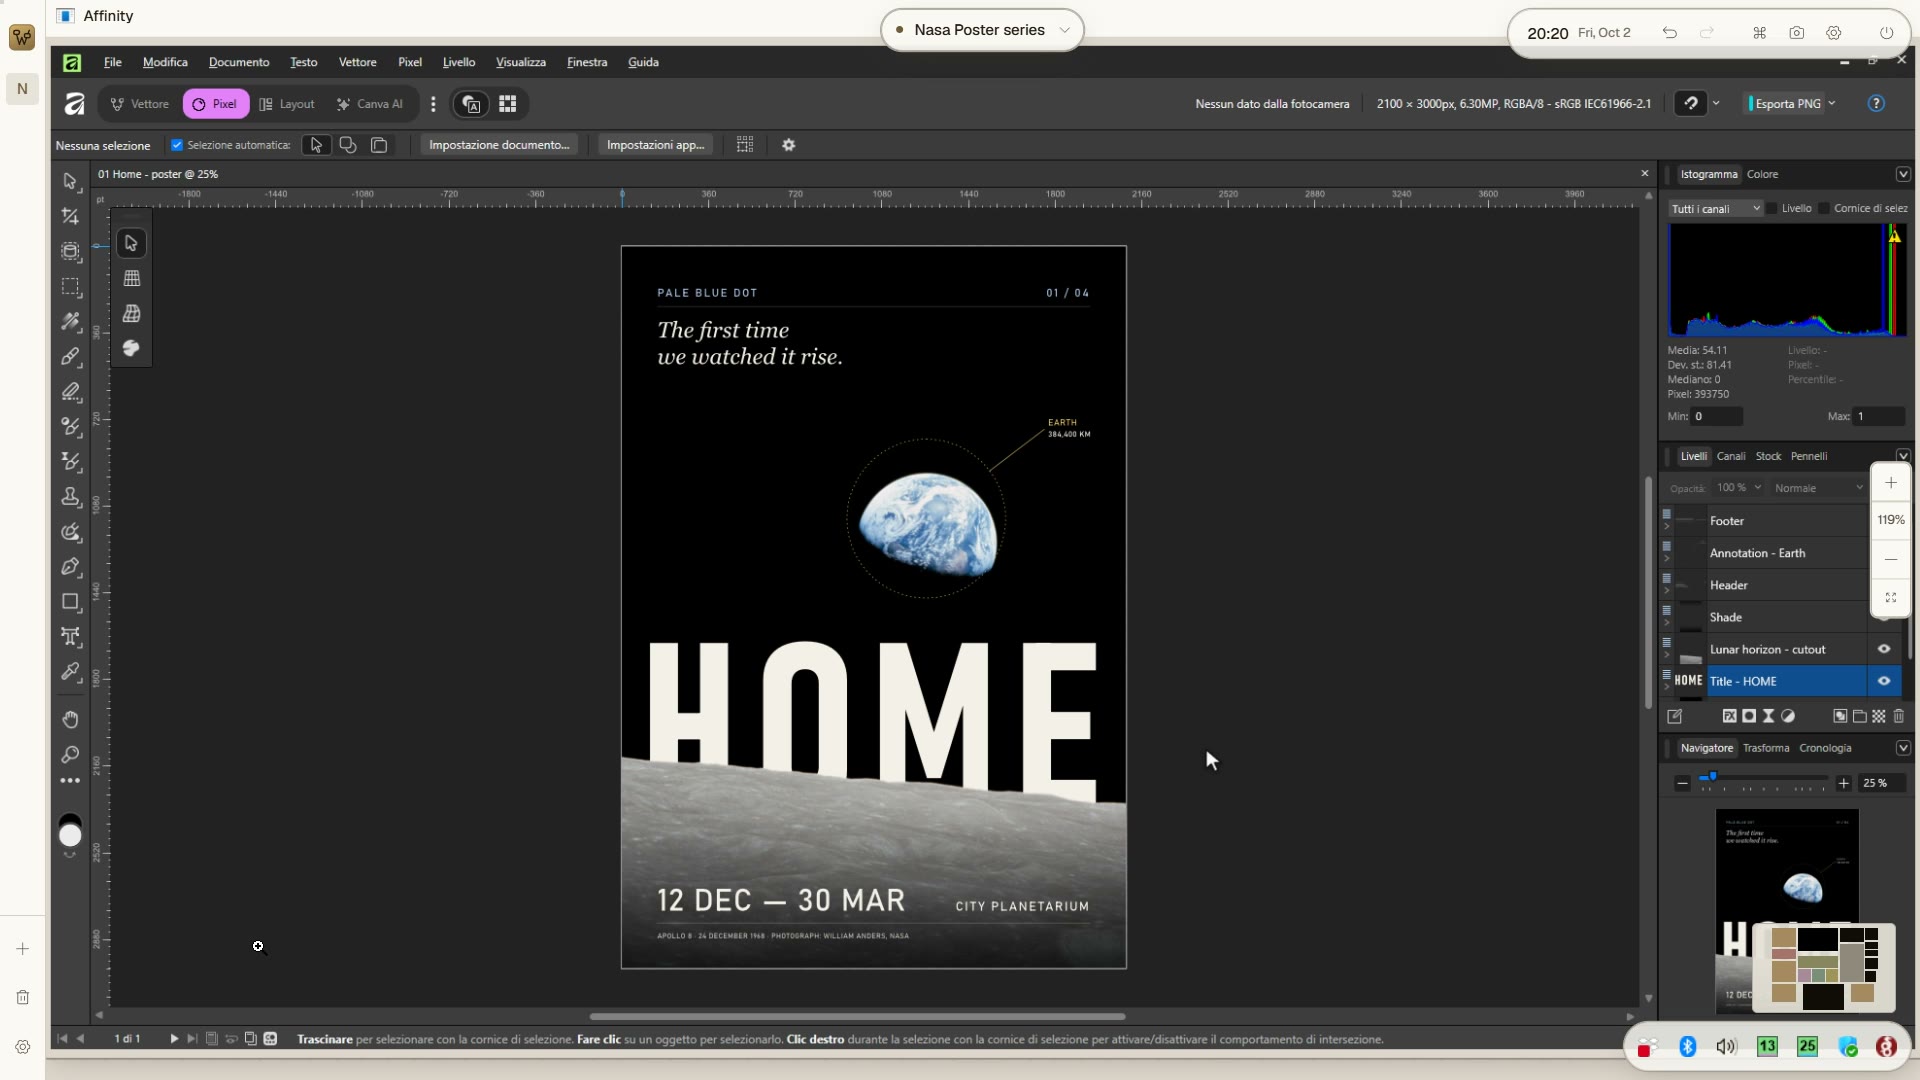Select the Rectangular Marquee selection tool
This screenshot has width=1920, height=1080.
tap(70, 287)
